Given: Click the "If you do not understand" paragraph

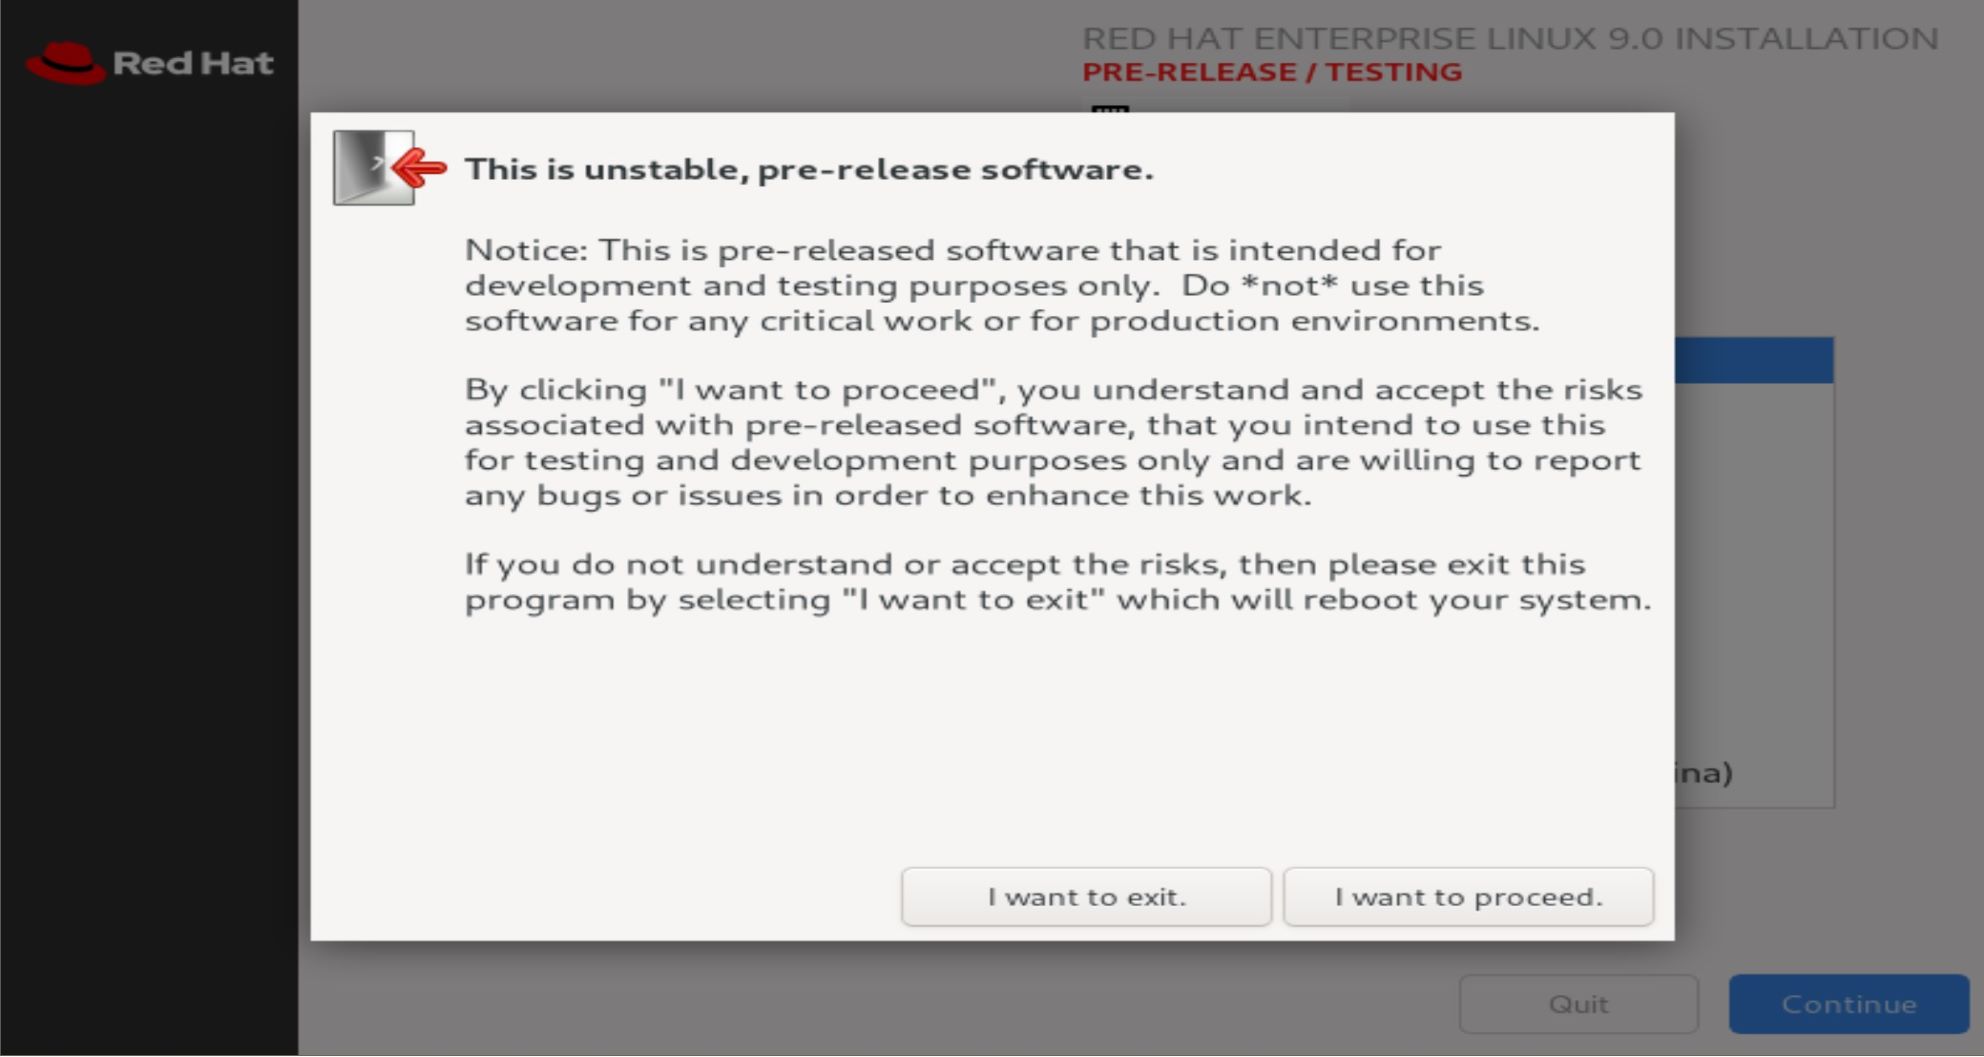Looking at the screenshot, I should pyautogui.click(x=1058, y=582).
